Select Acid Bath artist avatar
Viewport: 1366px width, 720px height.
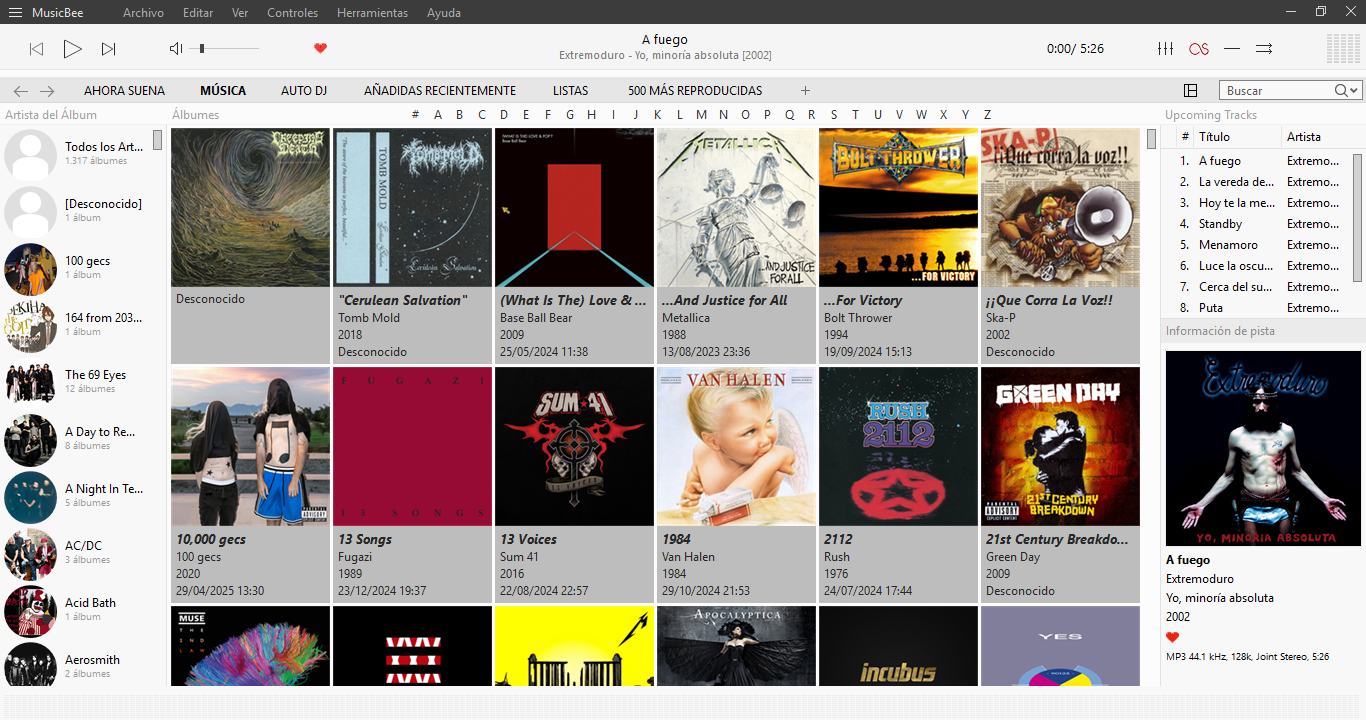[30, 611]
